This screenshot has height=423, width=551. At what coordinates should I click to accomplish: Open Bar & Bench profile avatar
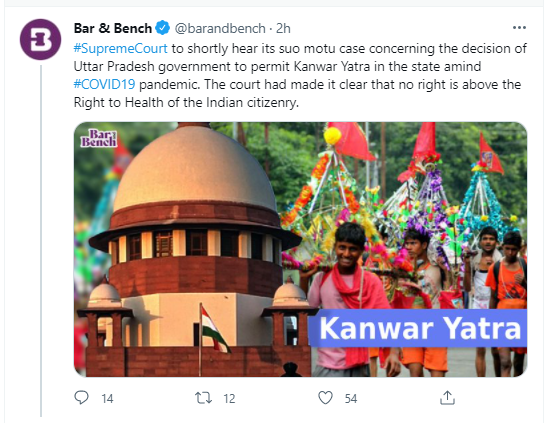tap(40, 39)
